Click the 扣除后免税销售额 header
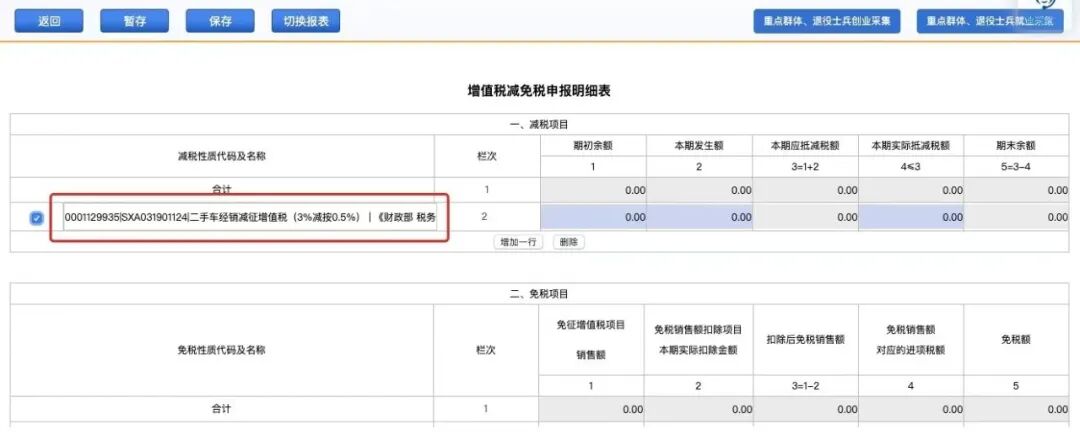 (x=805, y=339)
